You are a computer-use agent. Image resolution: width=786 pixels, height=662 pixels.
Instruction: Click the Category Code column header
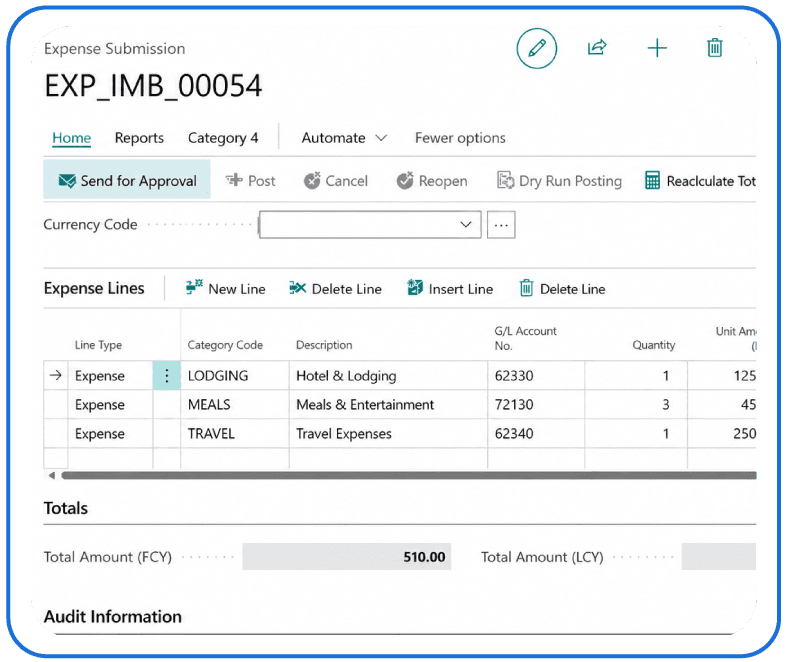click(x=225, y=345)
